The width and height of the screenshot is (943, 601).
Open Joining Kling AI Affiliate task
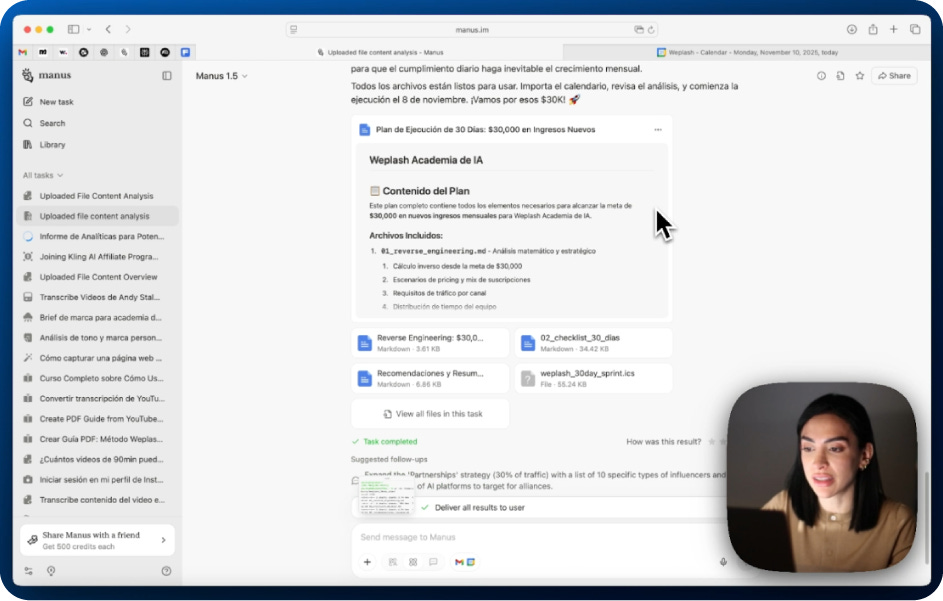(97, 257)
